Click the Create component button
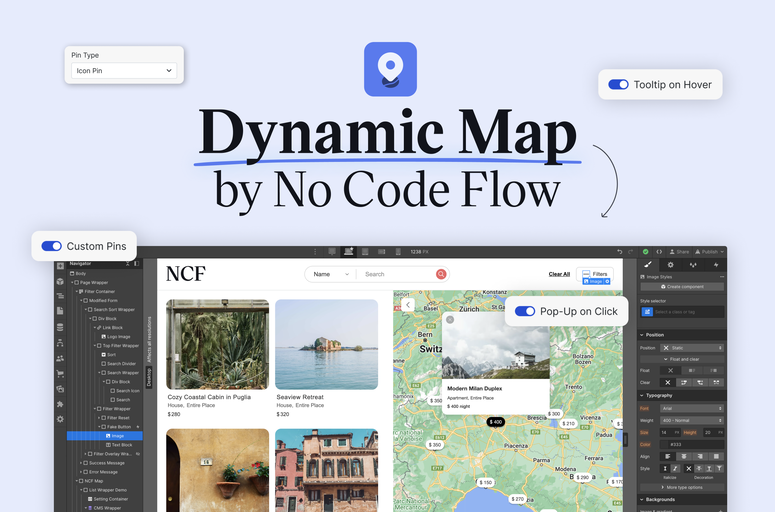775x512 pixels. click(682, 287)
